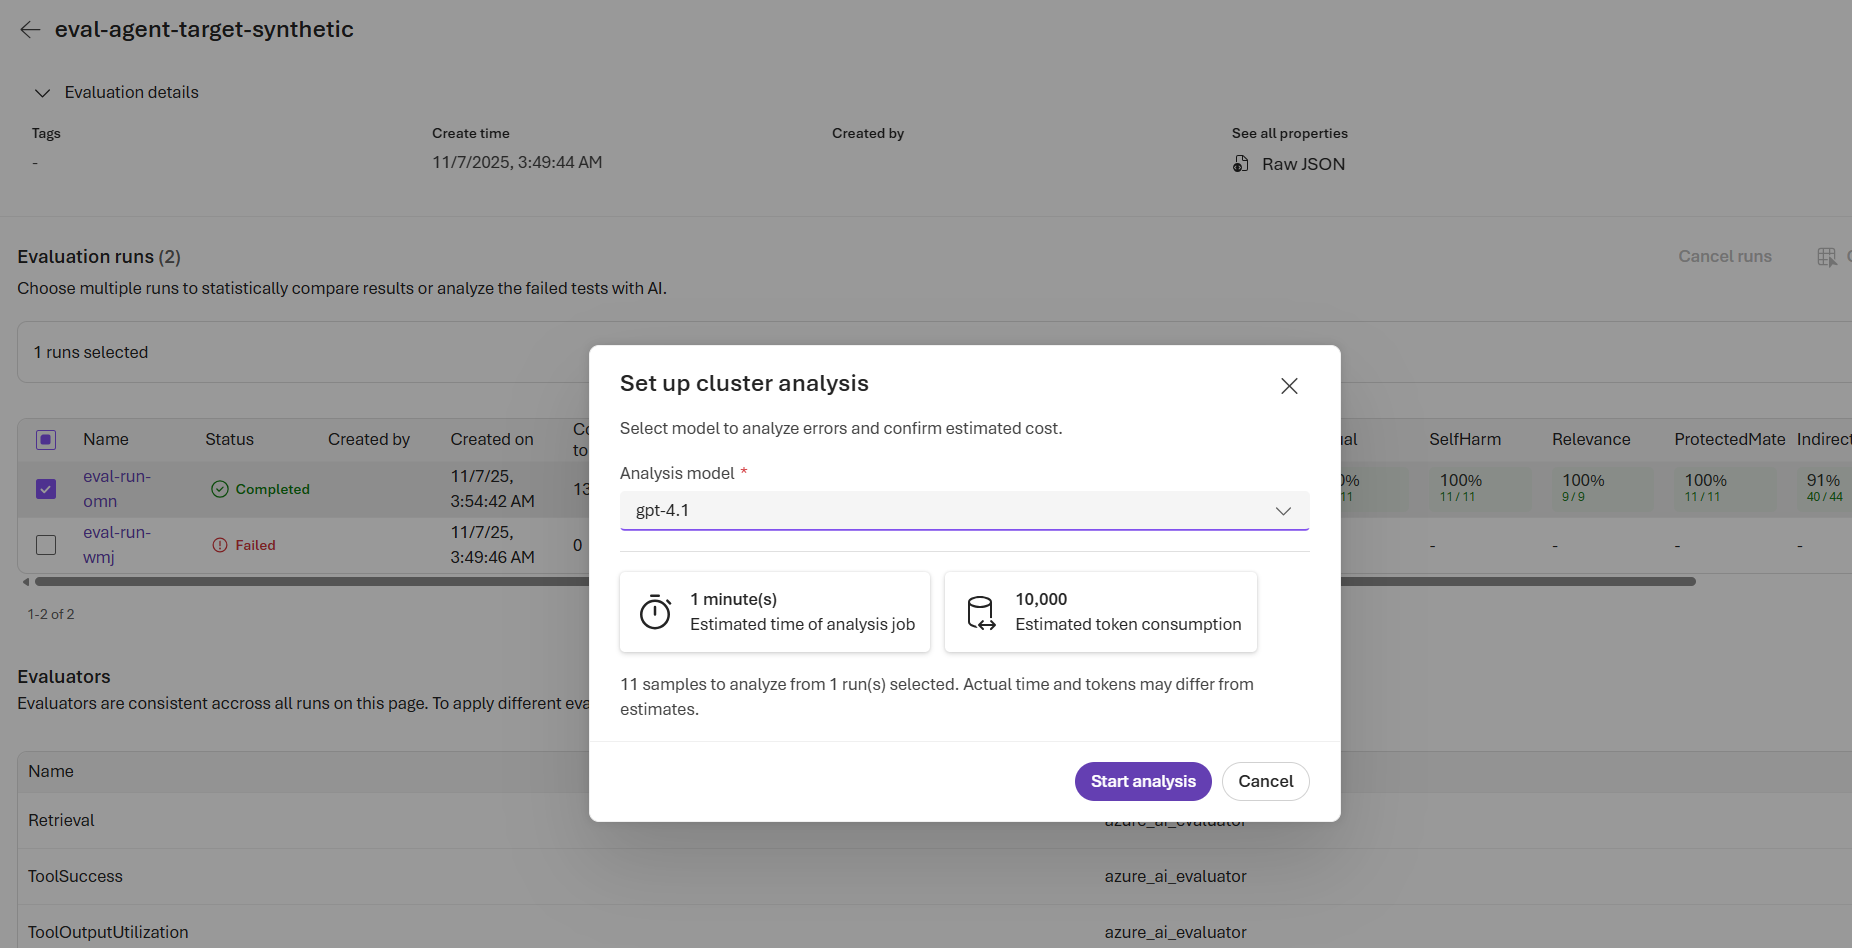Click the timer icon in the estimated time card

tap(655, 611)
